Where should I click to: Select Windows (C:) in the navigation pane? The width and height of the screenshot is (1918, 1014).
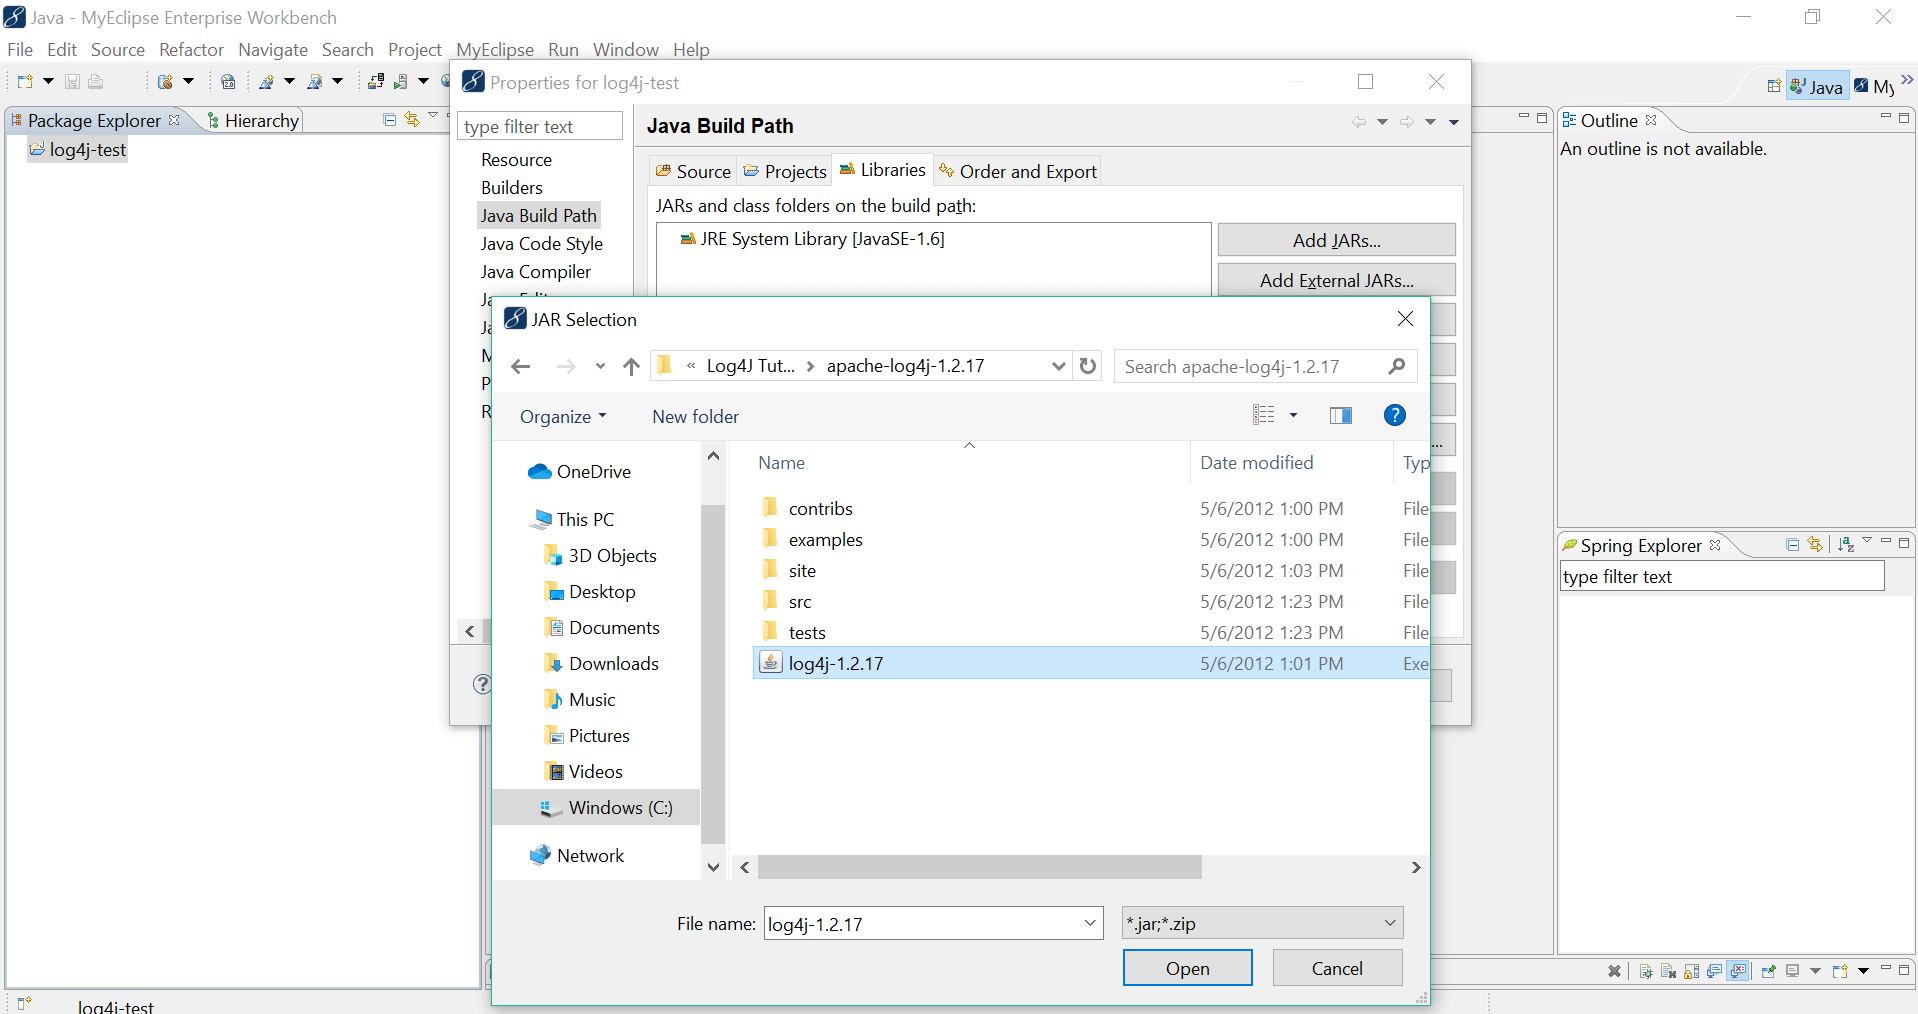596,807
